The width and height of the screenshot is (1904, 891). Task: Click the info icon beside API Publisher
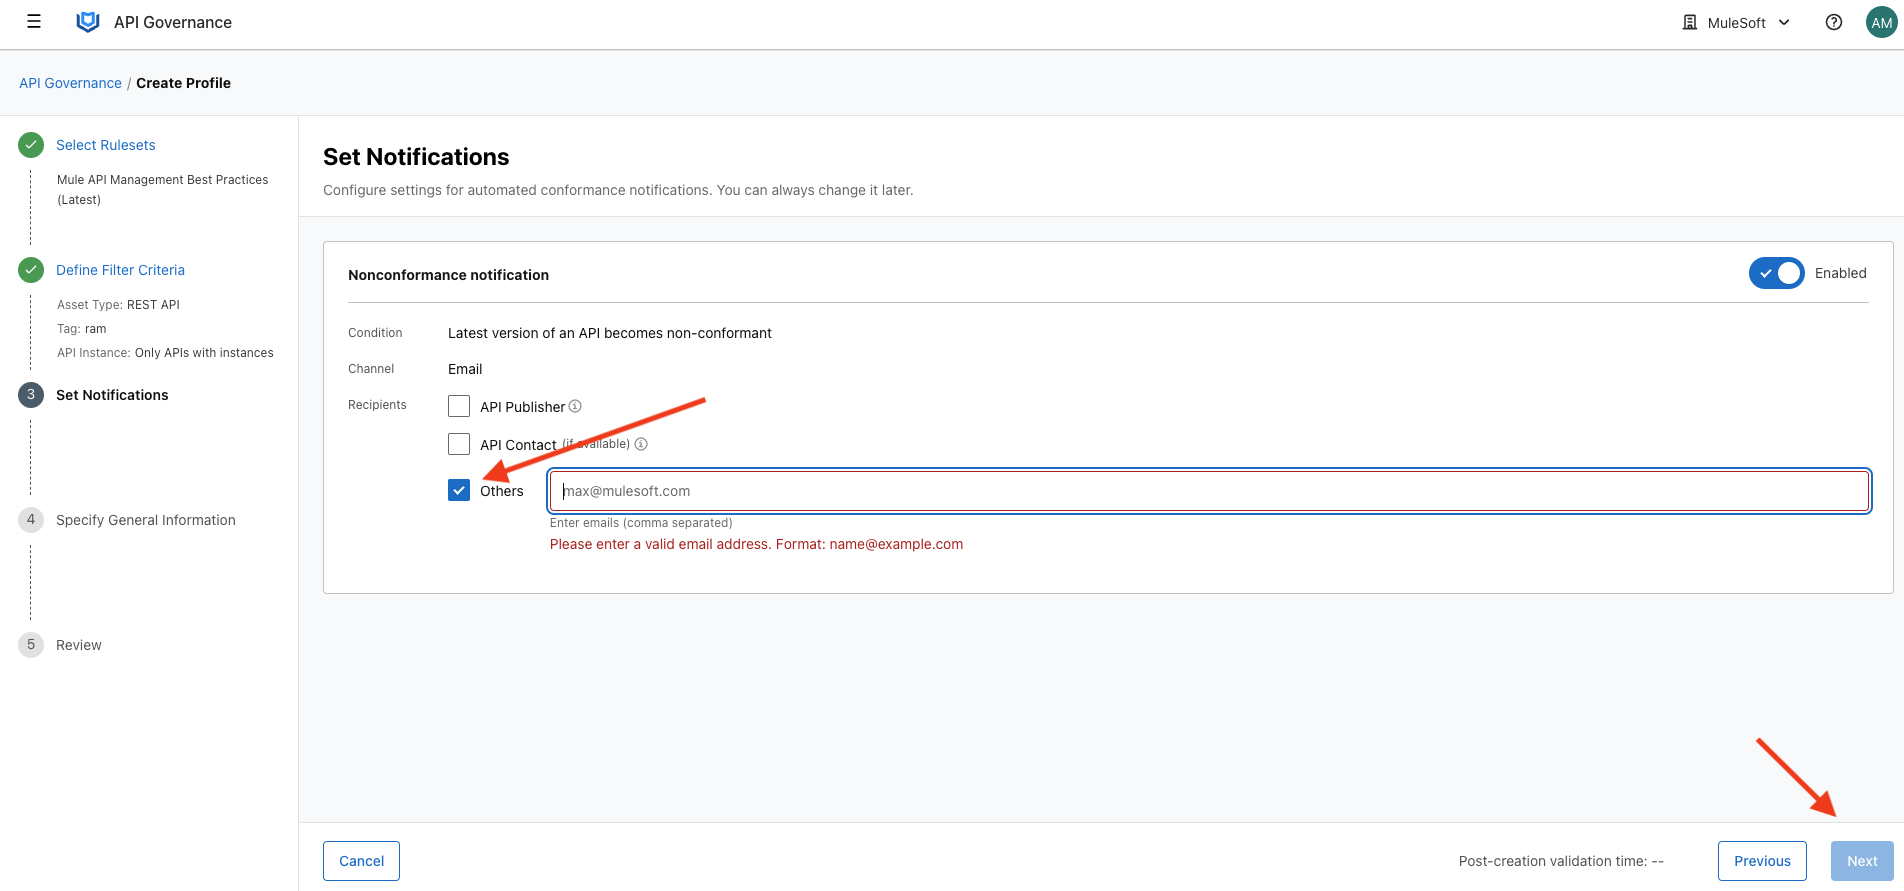(x=575, y=406)
